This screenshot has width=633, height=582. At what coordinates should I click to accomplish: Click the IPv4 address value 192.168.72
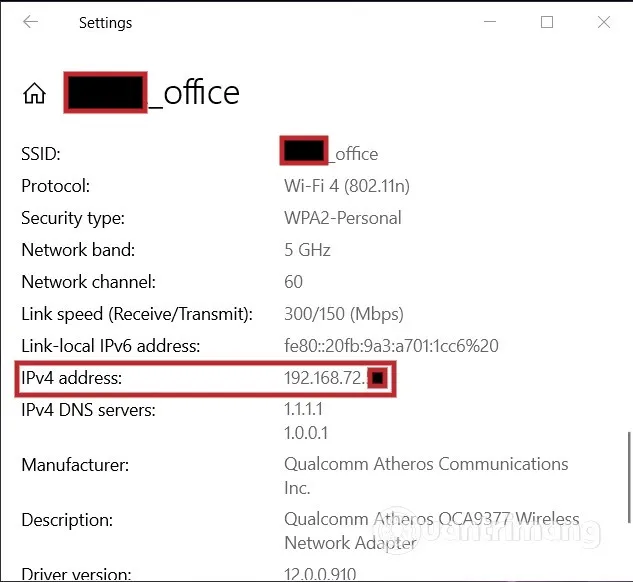pyautogui.click(x=326, y=378)
